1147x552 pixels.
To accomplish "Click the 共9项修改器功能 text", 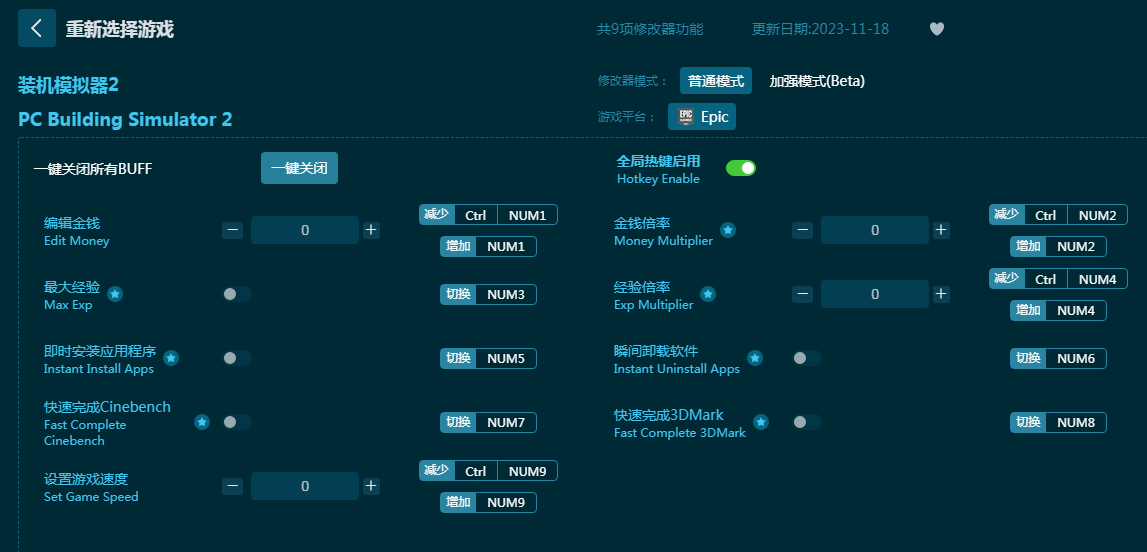I will pos(650,29).
